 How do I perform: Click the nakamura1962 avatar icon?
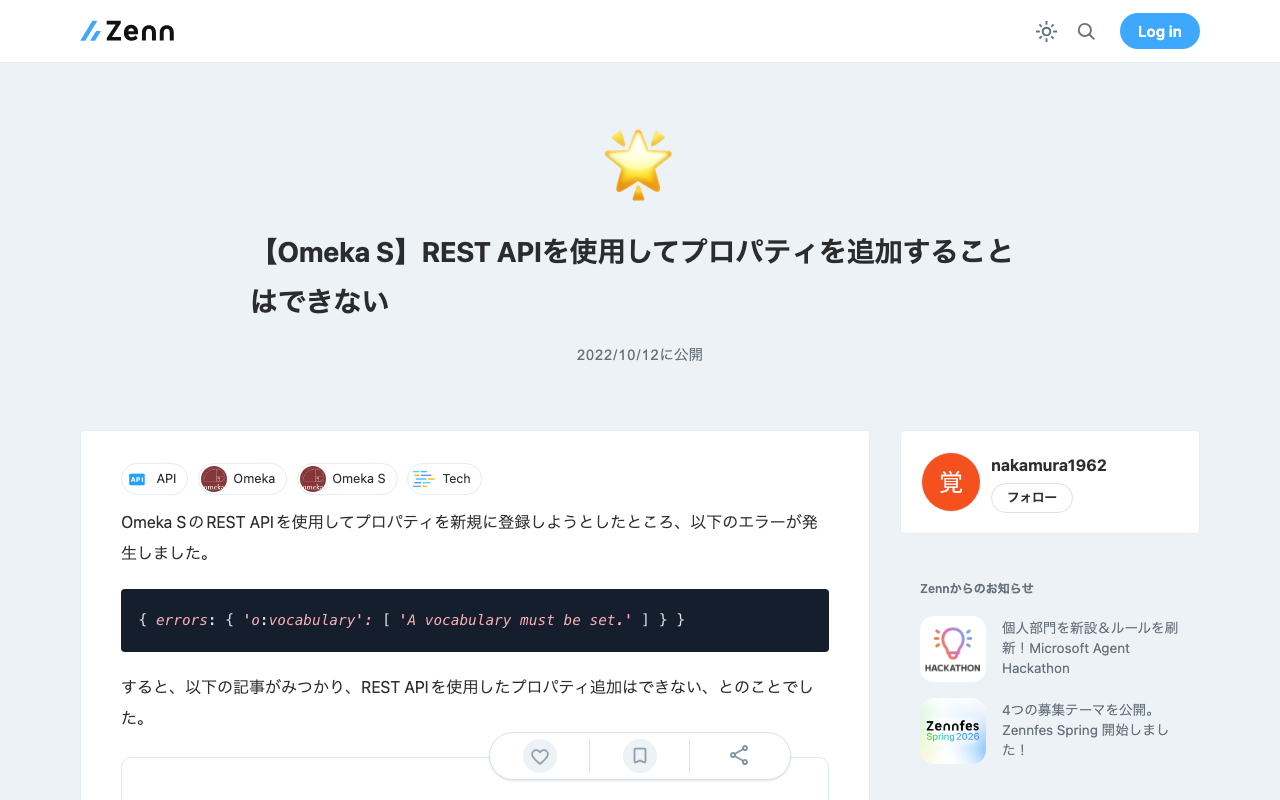(x=951, y=482)
